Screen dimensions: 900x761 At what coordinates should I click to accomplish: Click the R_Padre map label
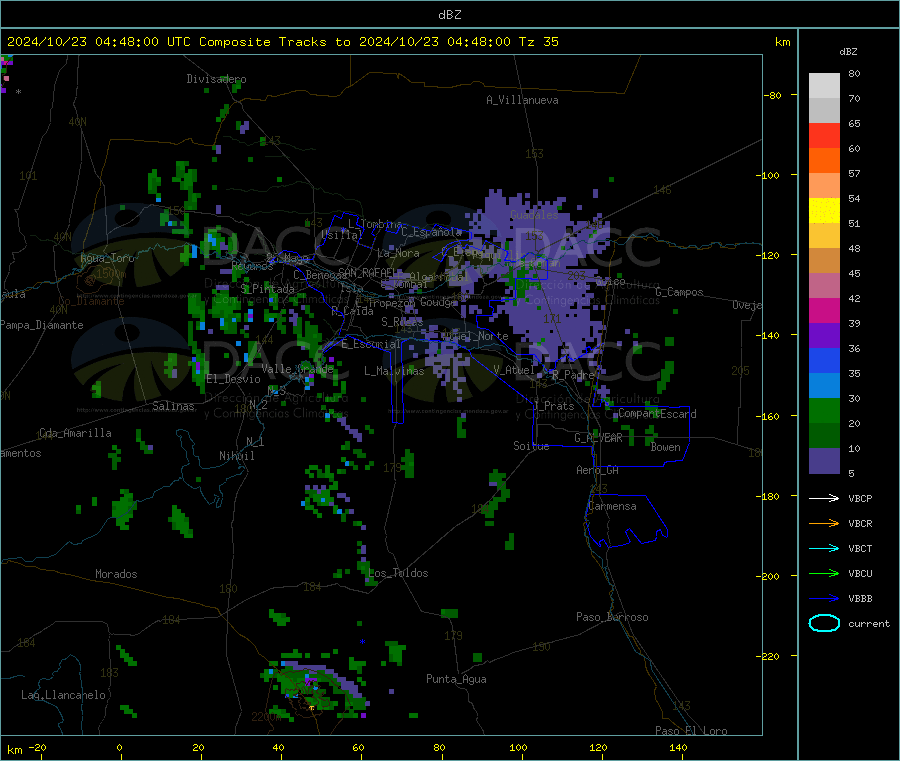pyautogui.click(x=573, y=375)
